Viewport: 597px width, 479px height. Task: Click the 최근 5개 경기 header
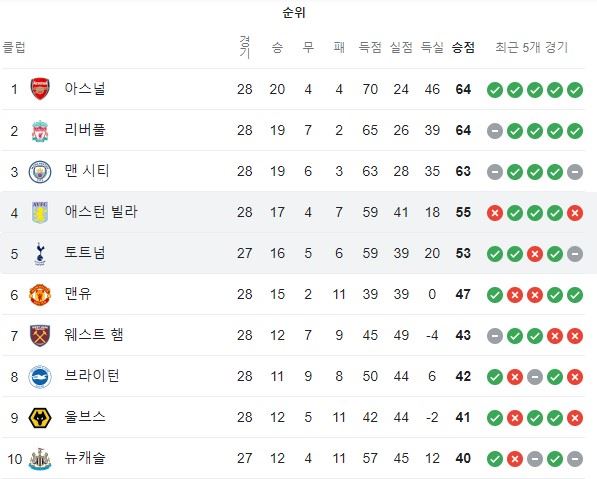[x=531, y=47]
